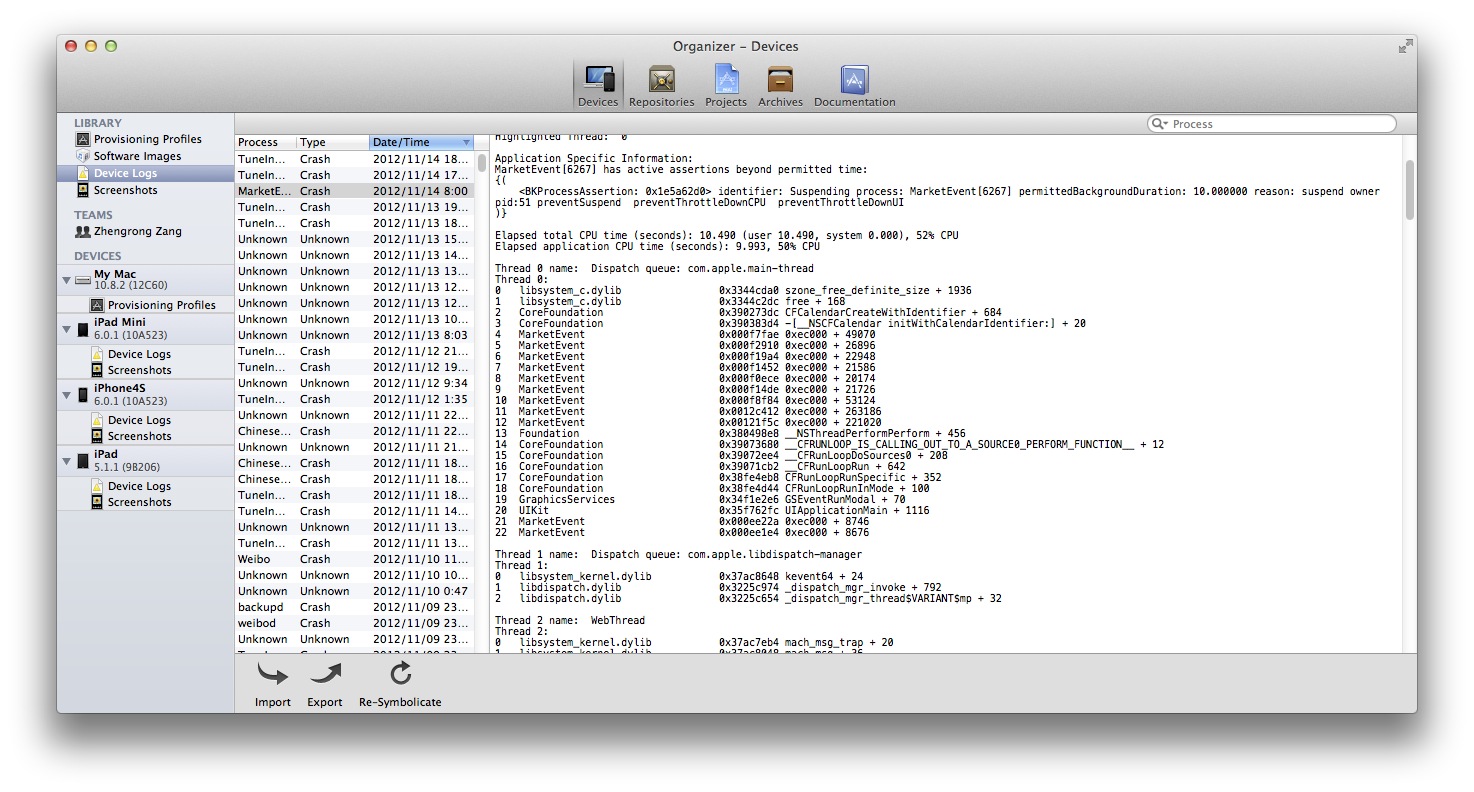Collapse the iPad Mini disclosure triangle
The width and height of the screenshot is (1474, 792).
67,329
